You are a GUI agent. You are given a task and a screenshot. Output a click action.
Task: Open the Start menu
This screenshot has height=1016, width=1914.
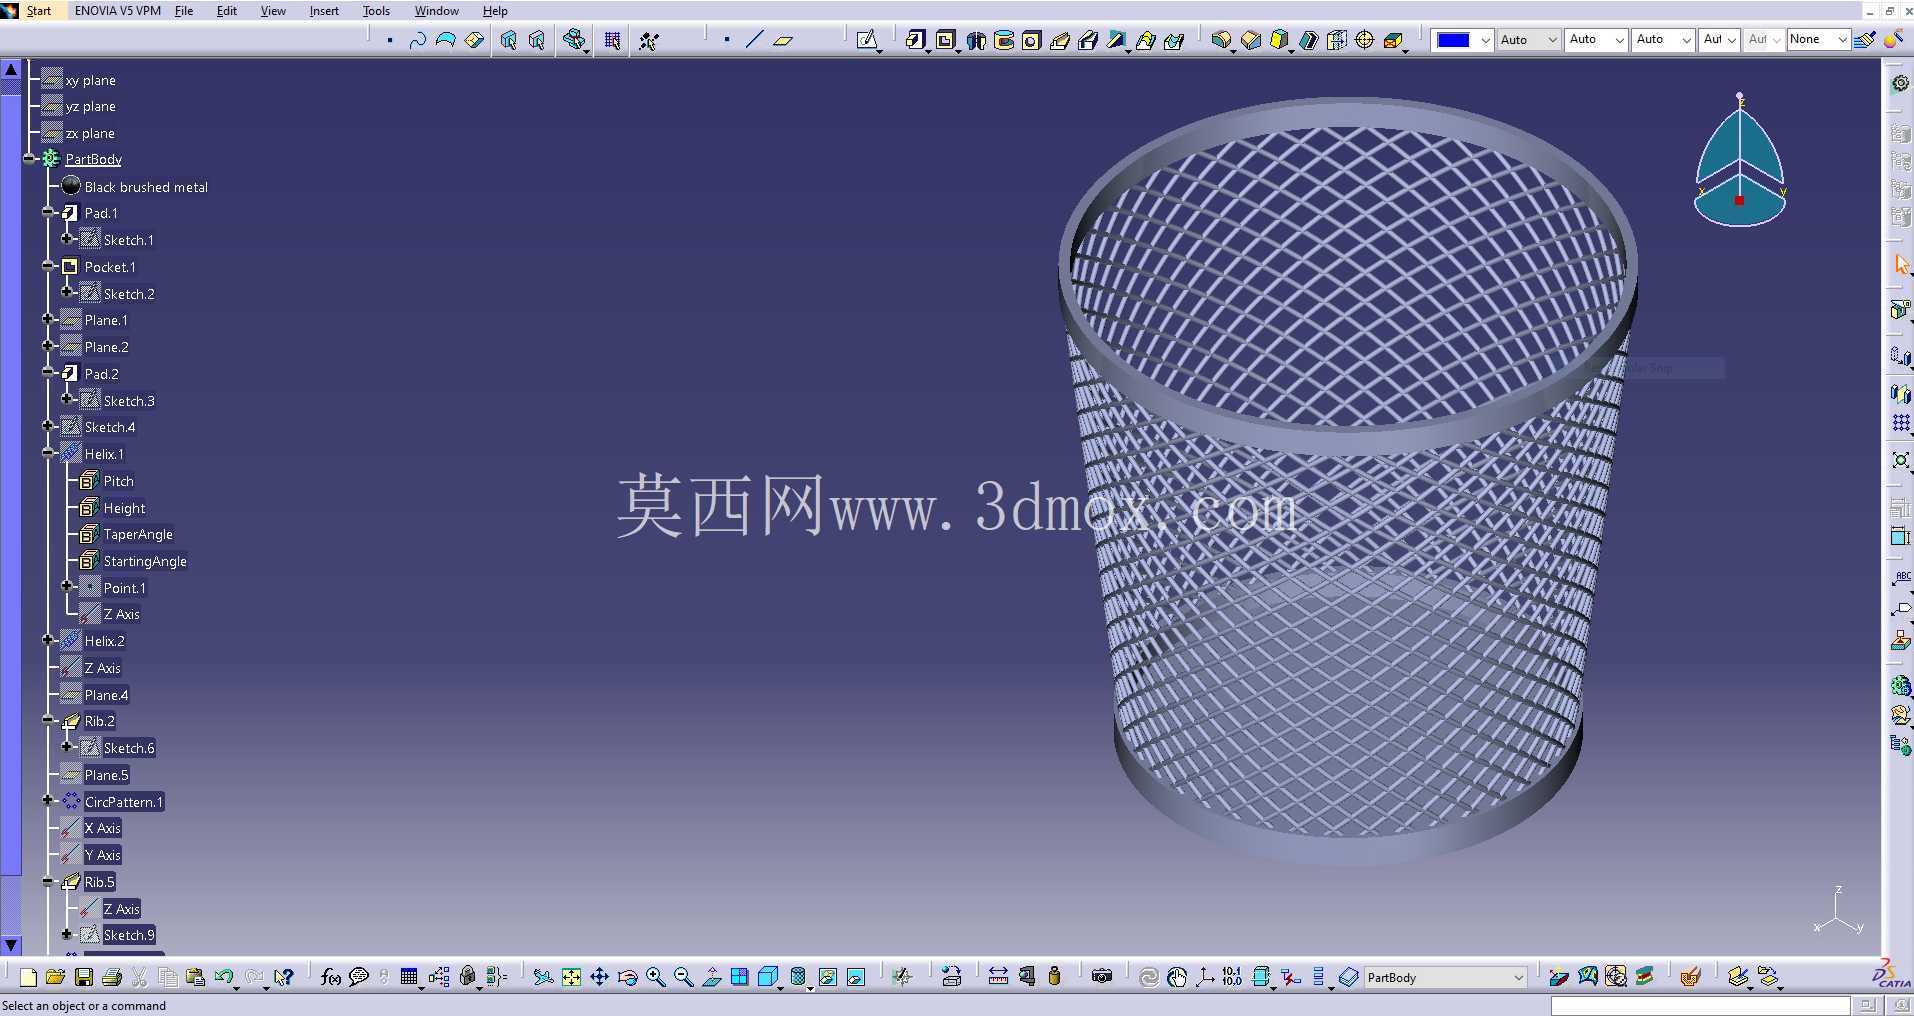click(38, 11)
